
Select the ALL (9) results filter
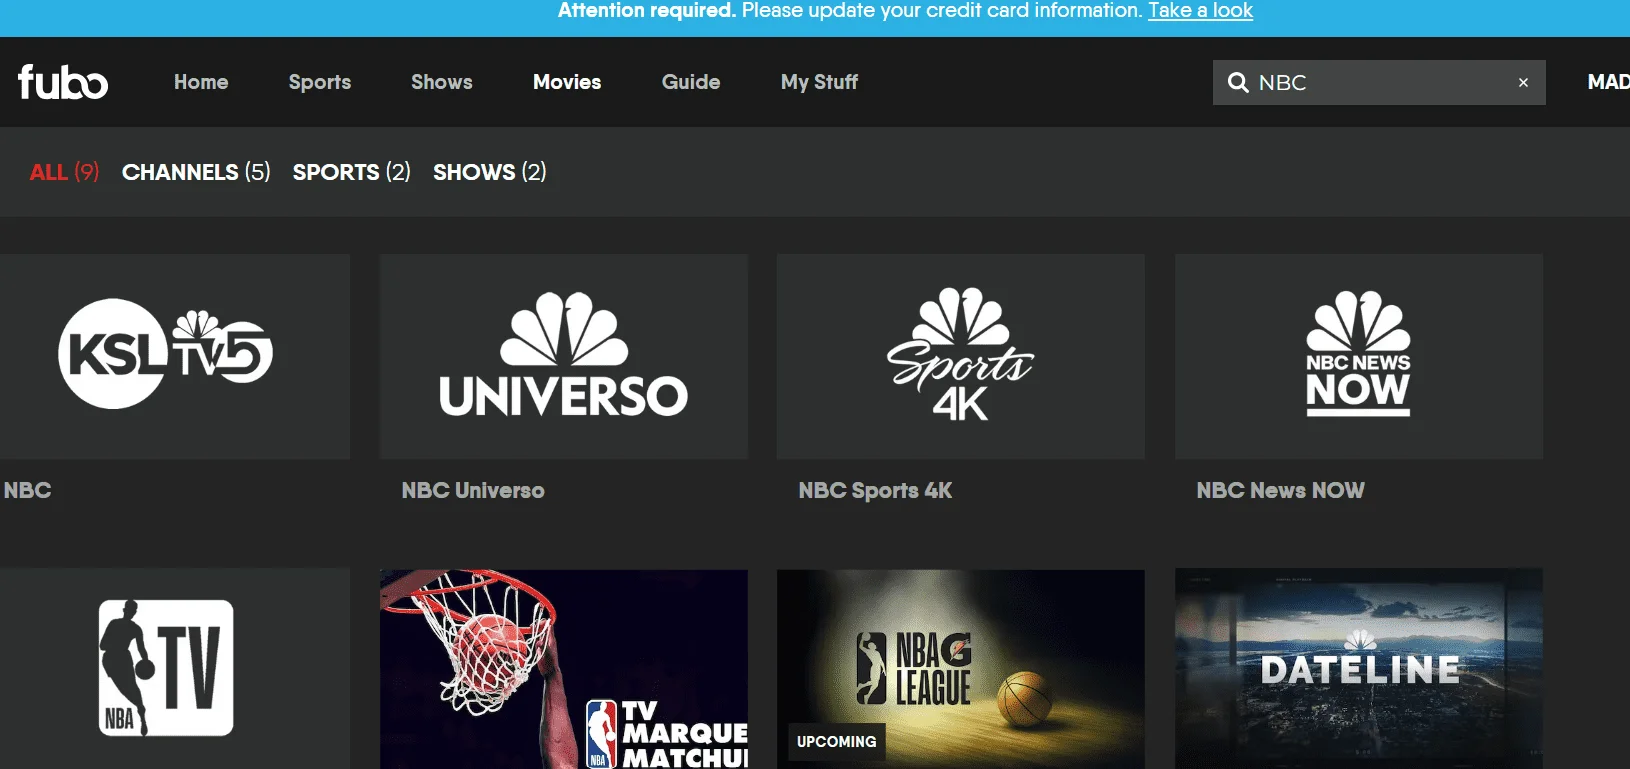[65, 172]
